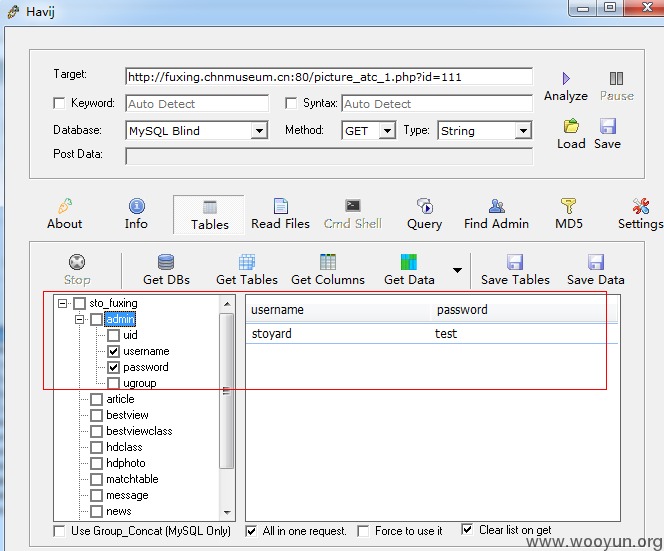664x551 pixels.
Task: Check the uid column checkbox
Action: tap(113, 335)
